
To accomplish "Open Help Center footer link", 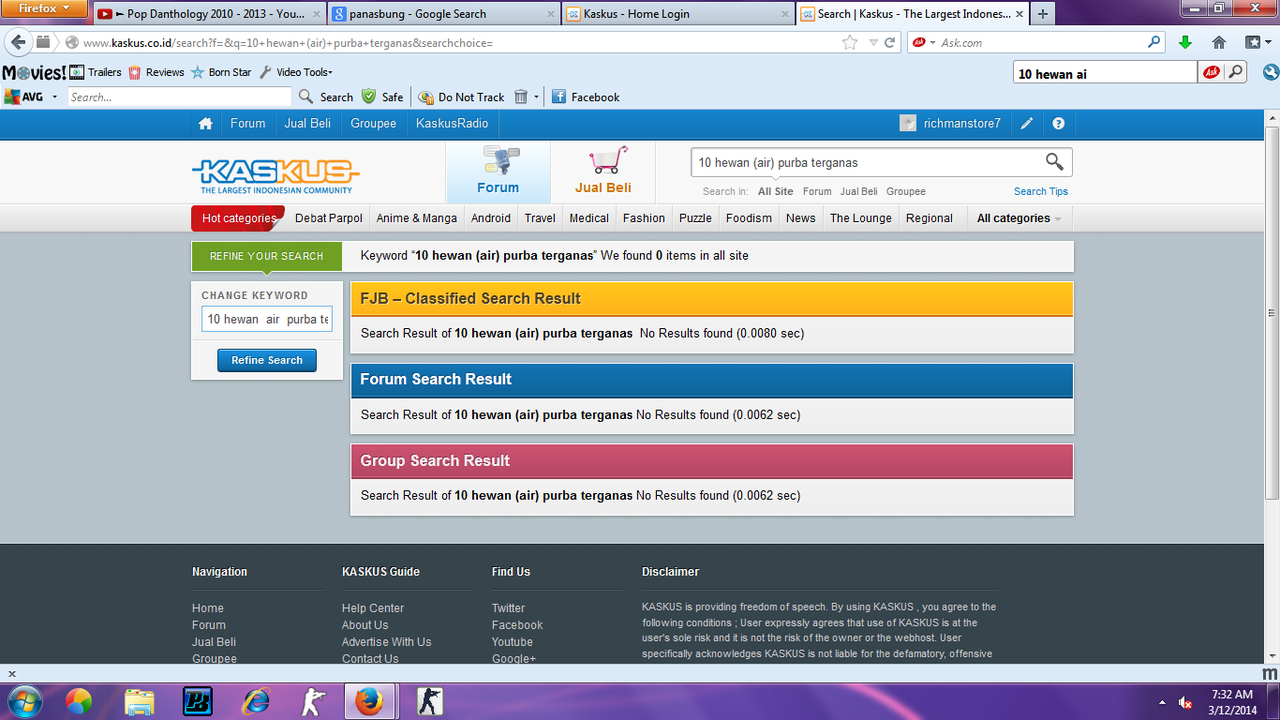I will click(x=373, y=608).
